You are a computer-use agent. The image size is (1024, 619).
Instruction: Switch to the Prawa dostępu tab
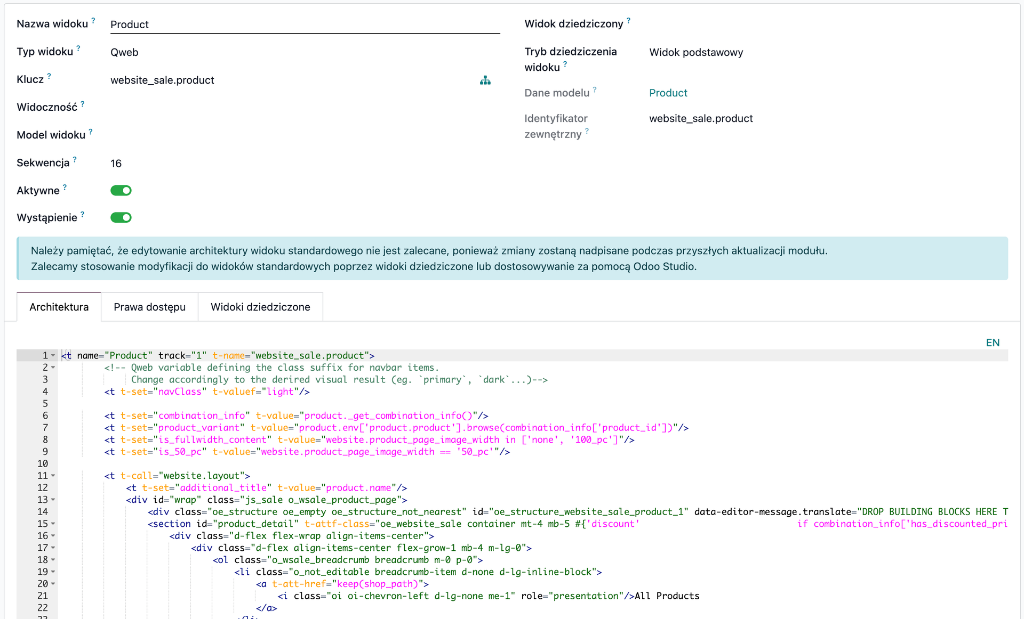[x=149, y=307]
